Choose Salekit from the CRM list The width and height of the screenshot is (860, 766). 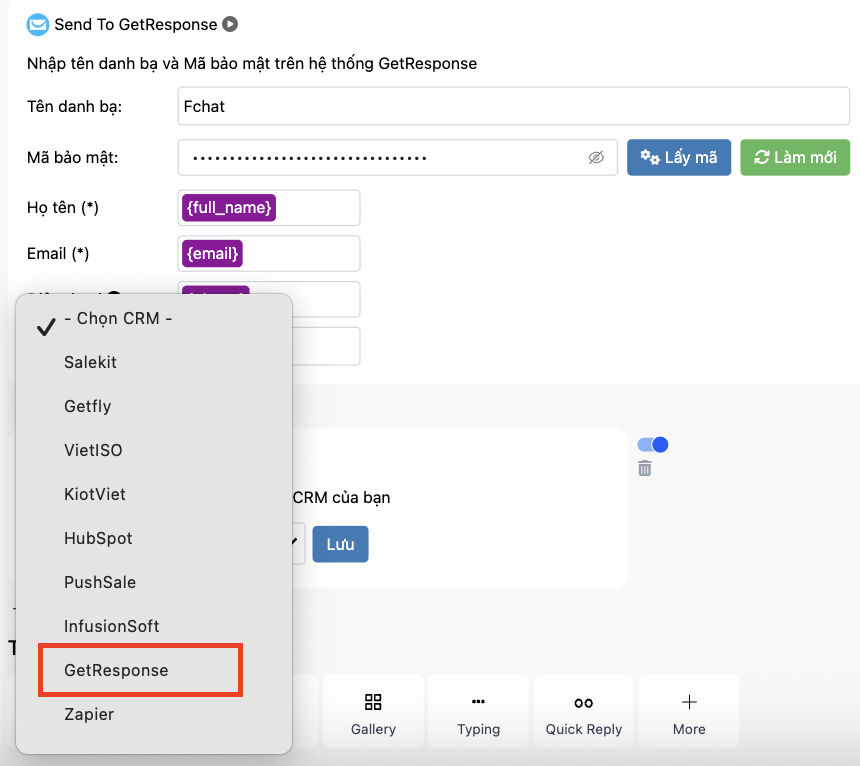pyautogui.click(x=154, y=362)
